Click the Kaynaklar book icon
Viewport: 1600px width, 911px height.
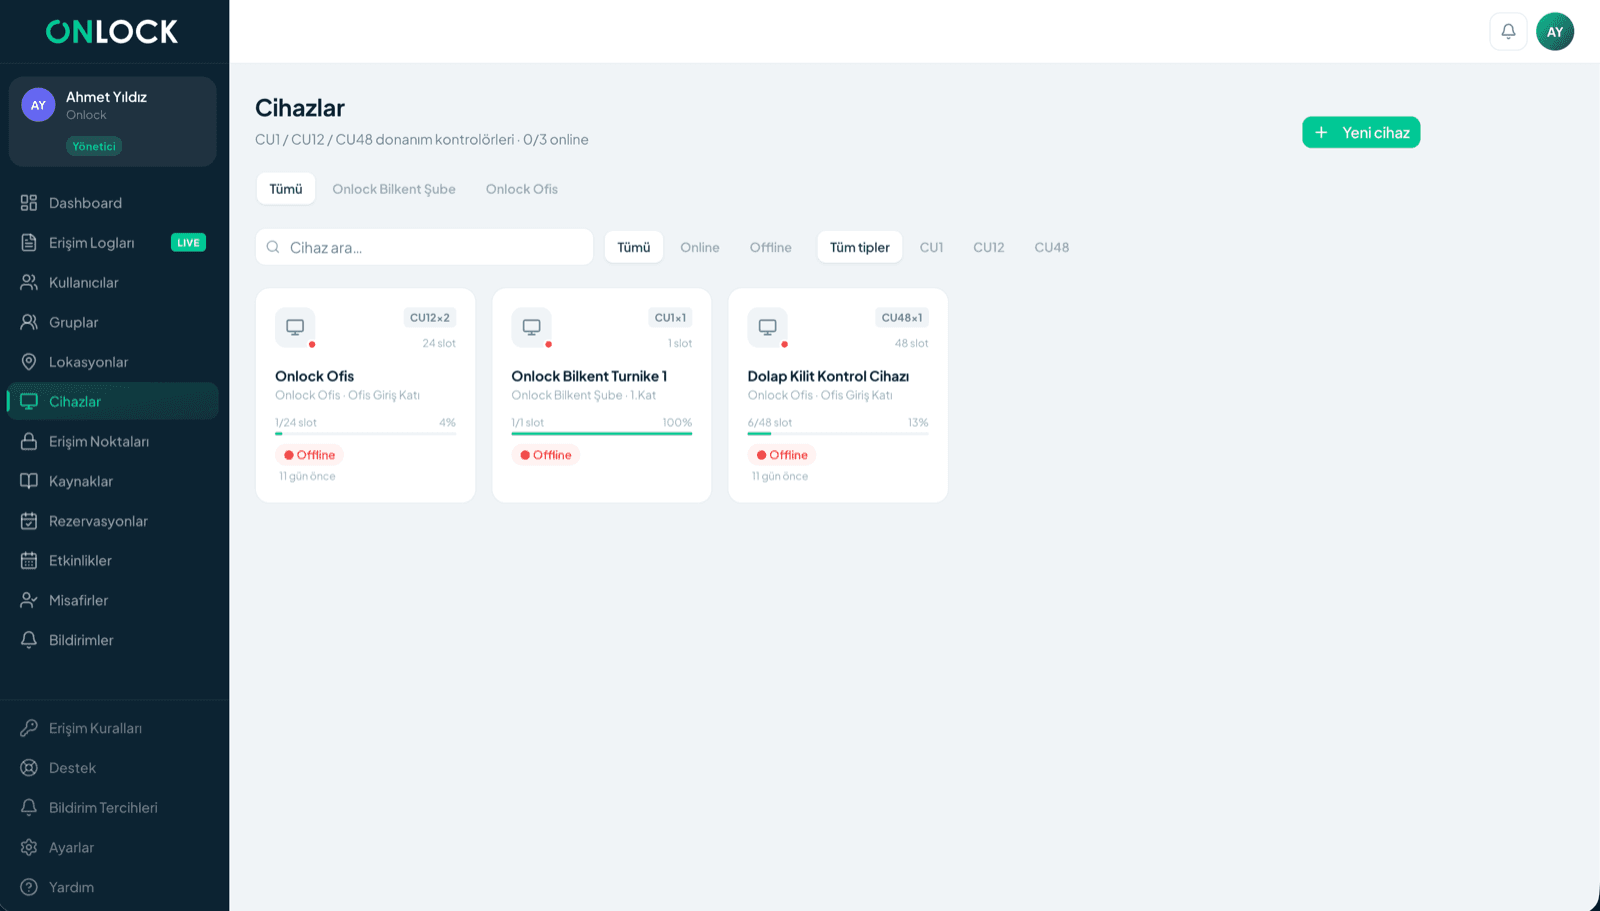pos(29,481)
